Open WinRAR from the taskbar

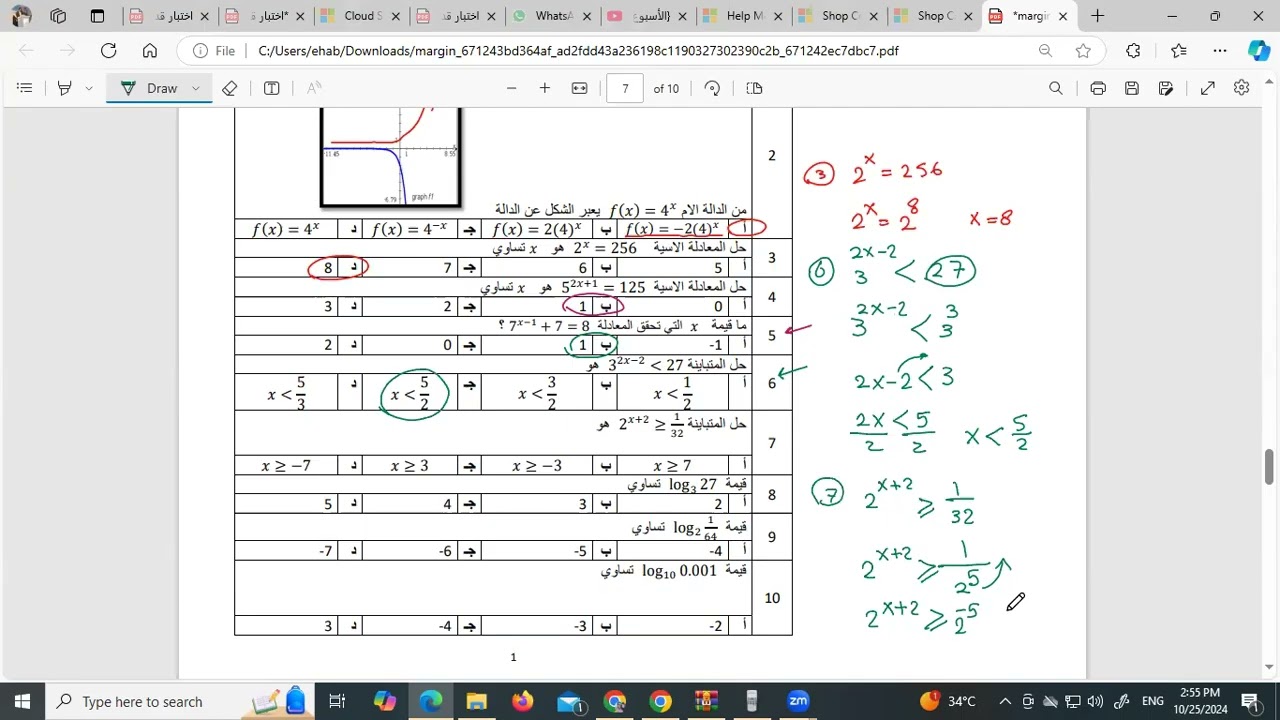pos(706,701)
